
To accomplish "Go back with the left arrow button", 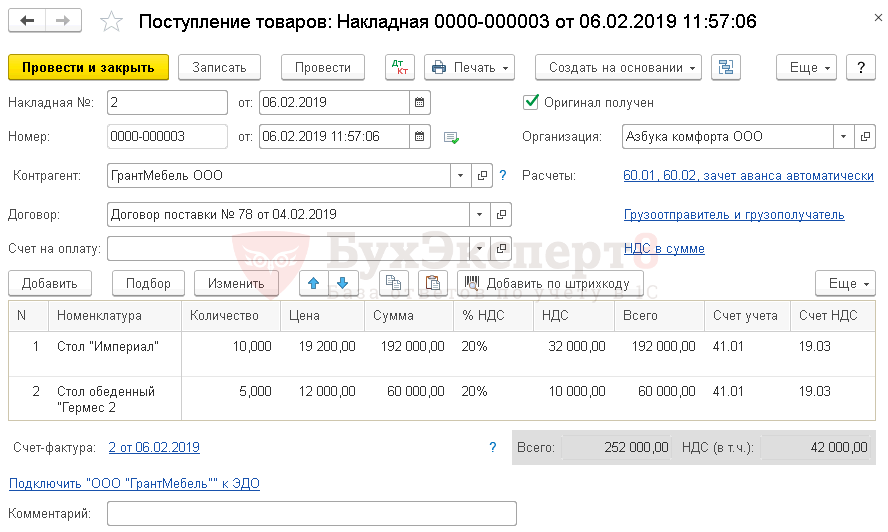I will tap(27, 21).
